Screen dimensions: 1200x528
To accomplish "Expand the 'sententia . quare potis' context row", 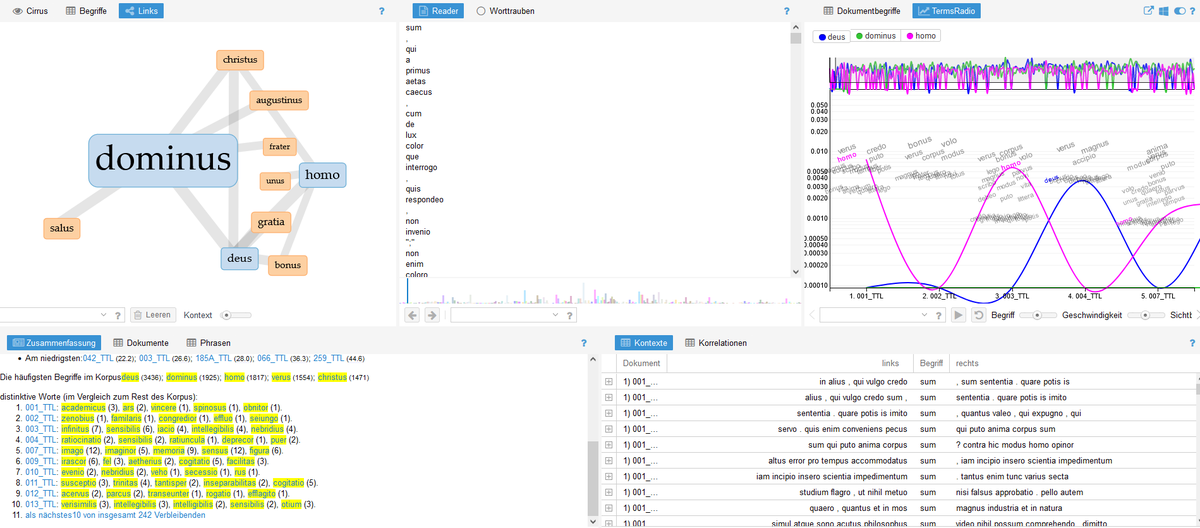I will (x=608, y=412).
